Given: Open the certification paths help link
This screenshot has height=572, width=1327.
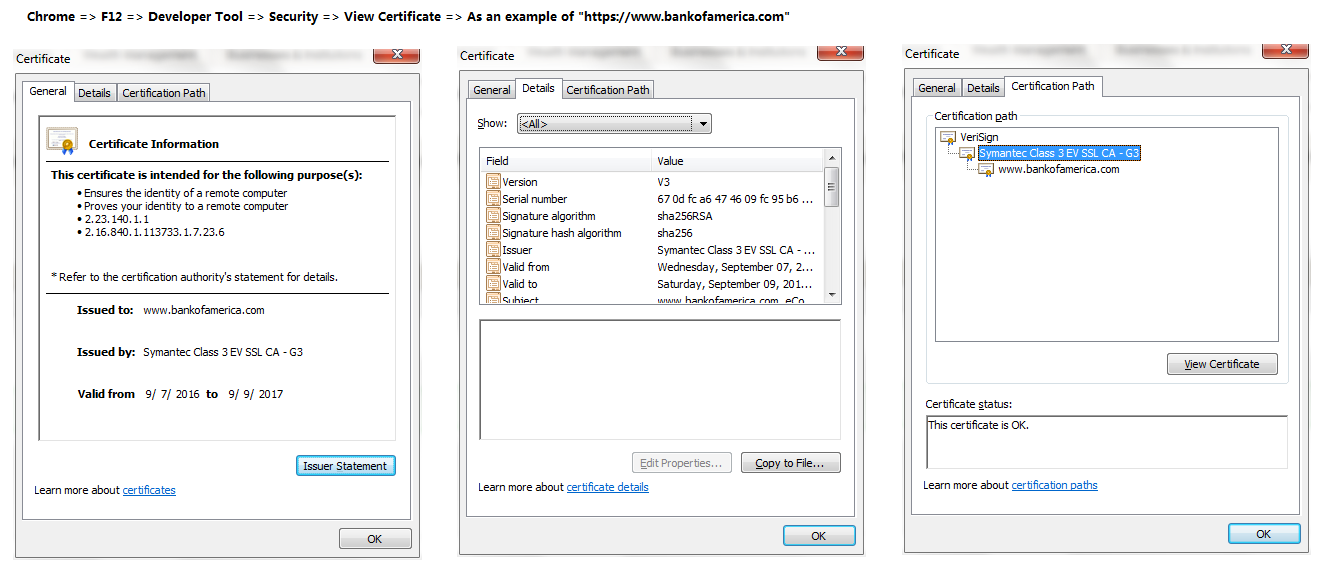Looking at the screenshot, I should [x=1054, y=485].
